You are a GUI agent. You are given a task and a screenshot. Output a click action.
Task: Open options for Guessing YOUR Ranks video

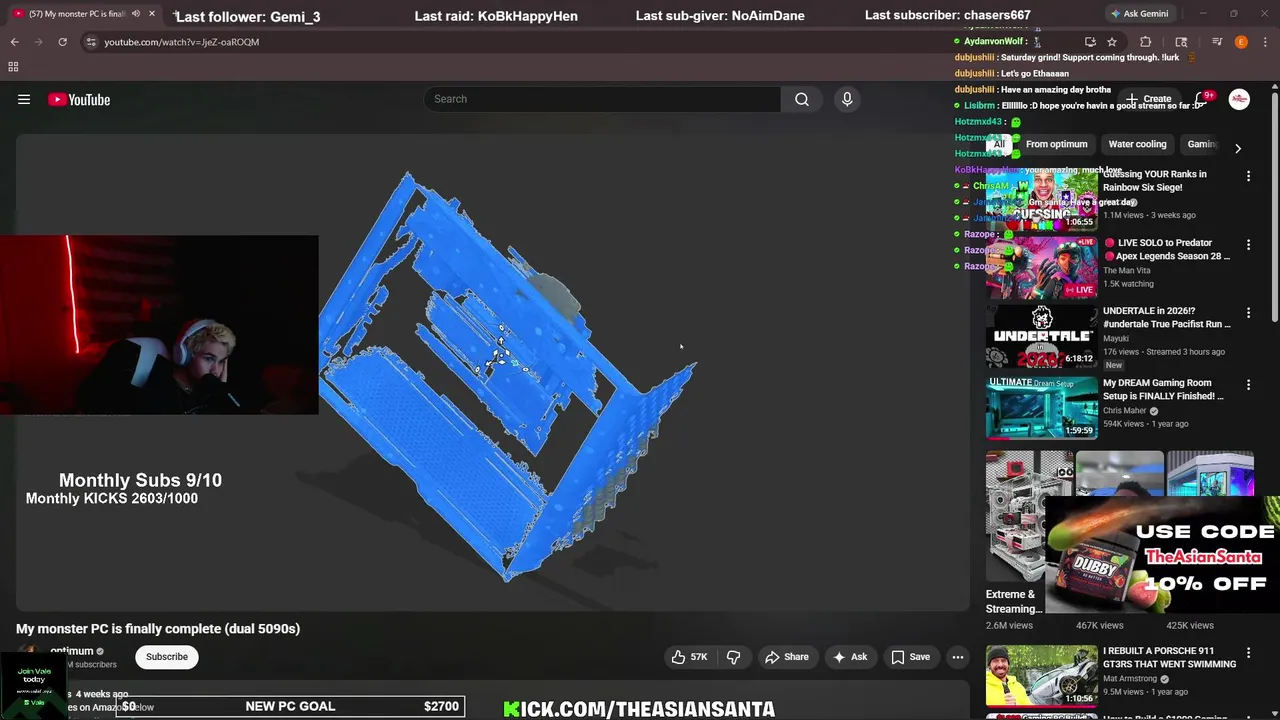(x=1248, y=176)
